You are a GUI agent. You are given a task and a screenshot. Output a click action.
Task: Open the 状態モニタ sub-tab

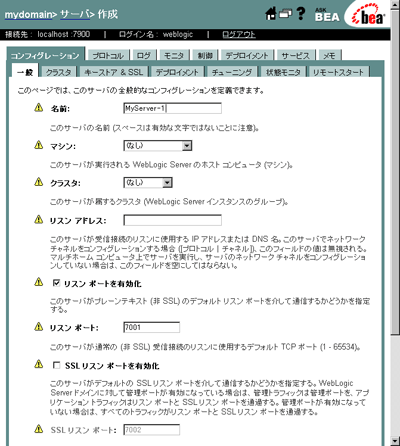tap(283, 72)
